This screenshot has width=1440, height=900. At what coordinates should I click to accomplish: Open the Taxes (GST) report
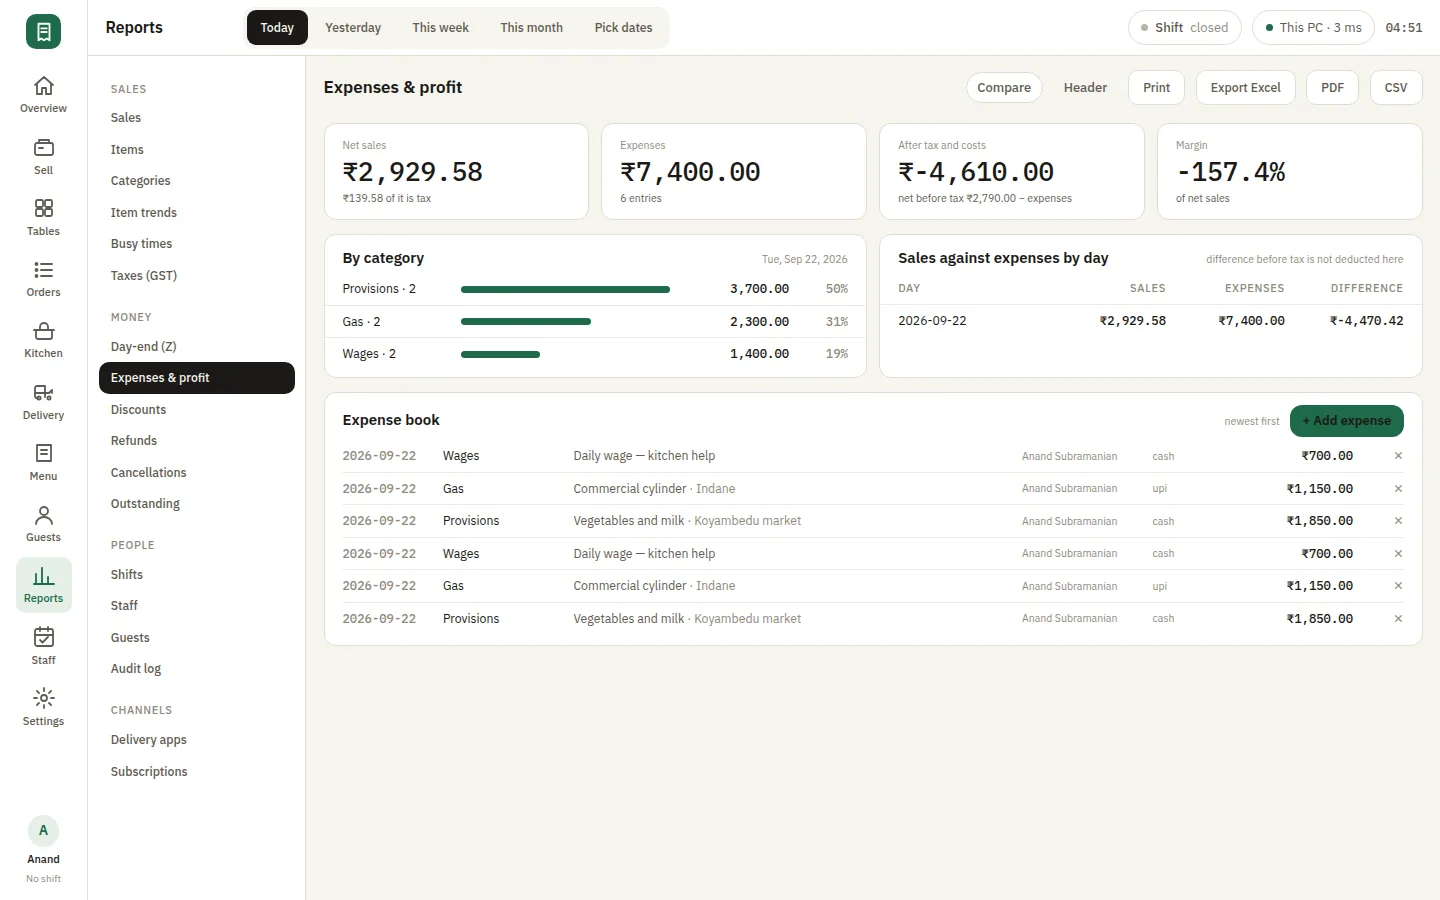[x=197, y=276]
